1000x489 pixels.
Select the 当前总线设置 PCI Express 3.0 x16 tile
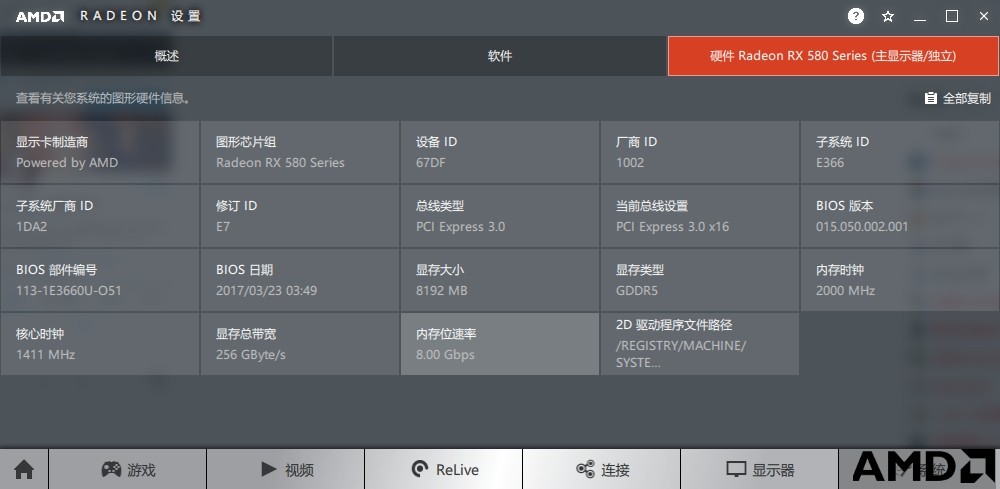point(700,216)
